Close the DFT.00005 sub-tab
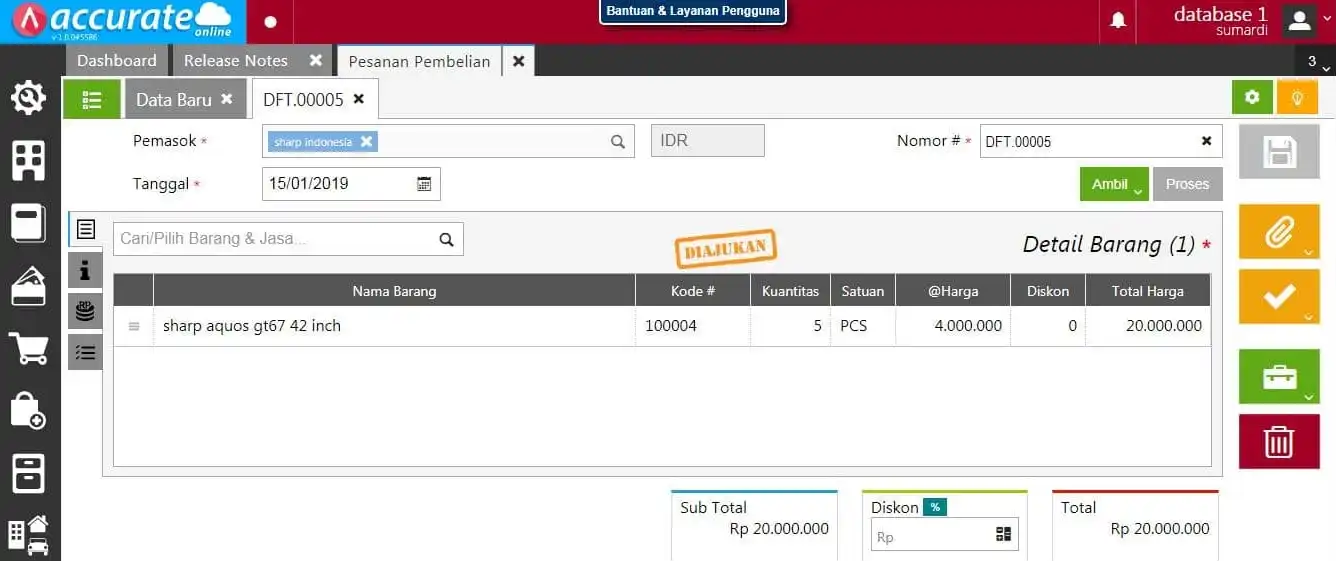The width and height of the screenshot is (1336, 561). [x=359, y=99]
